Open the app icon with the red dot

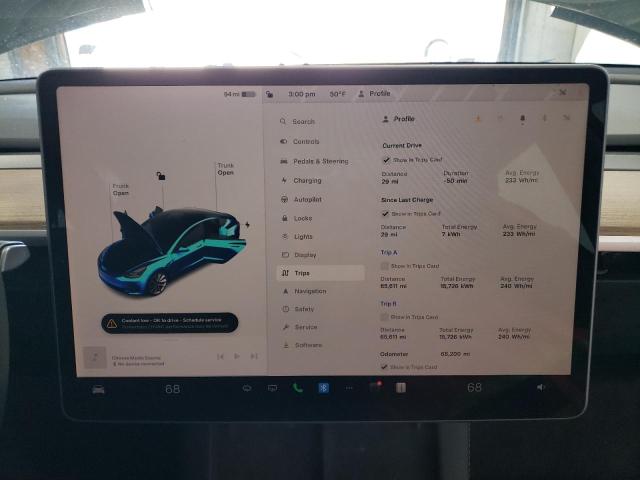[375, 387]
